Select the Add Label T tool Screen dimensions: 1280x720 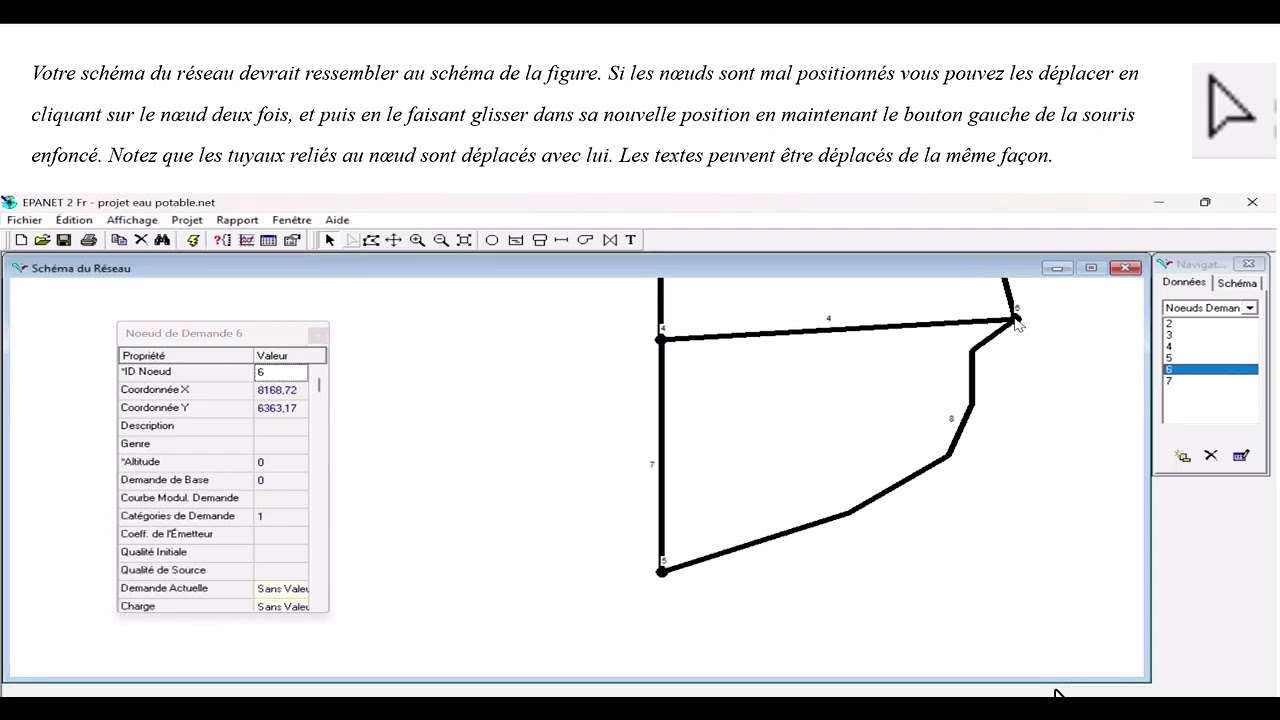(631, 240)
